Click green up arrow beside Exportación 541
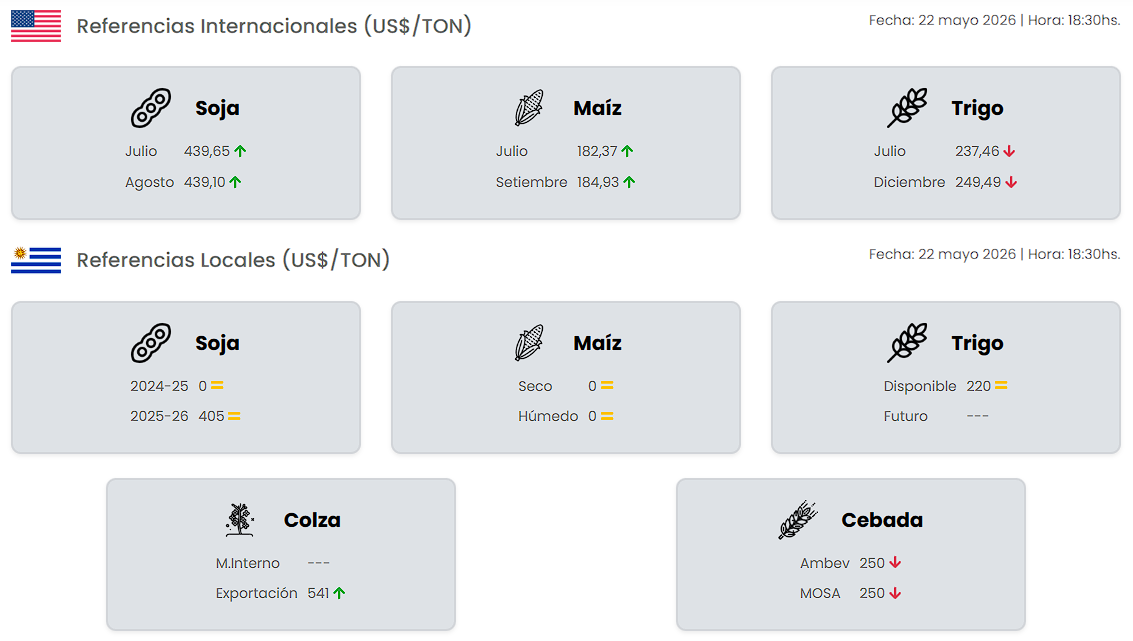This screenshot has width=1133, height=641. [340, 593]
